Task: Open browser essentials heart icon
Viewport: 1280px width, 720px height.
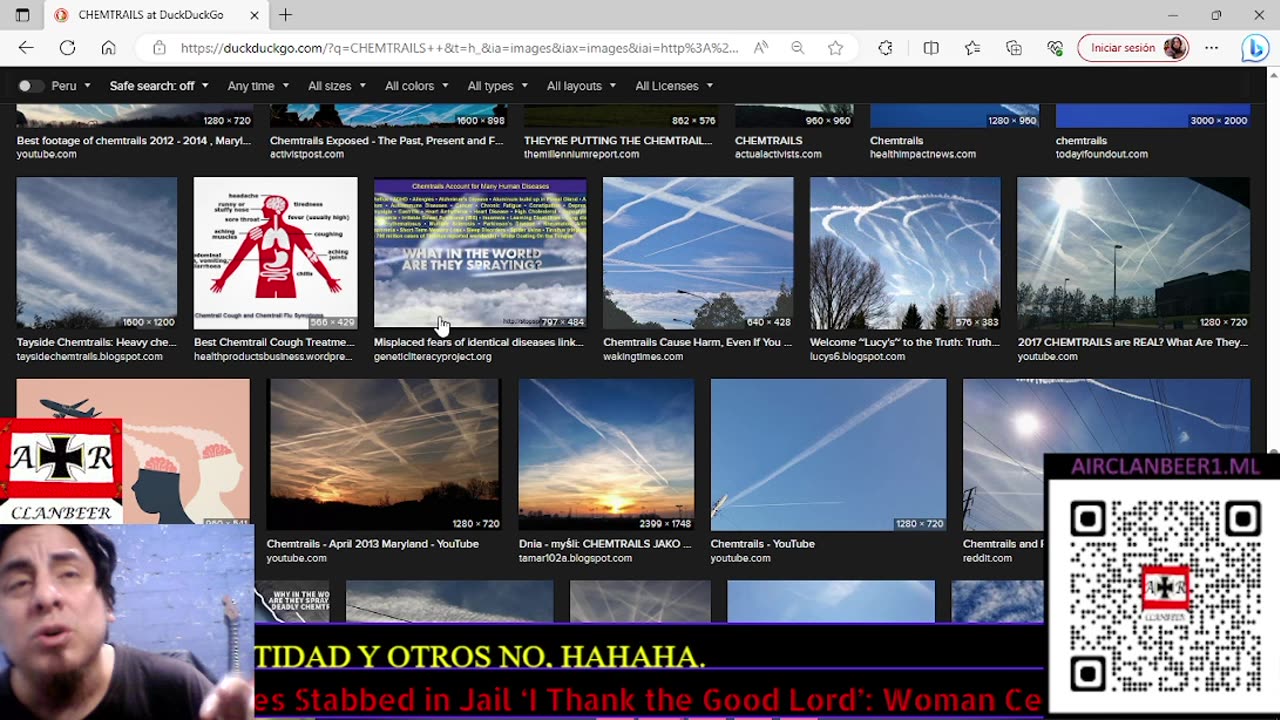Action: point(1055,48)
